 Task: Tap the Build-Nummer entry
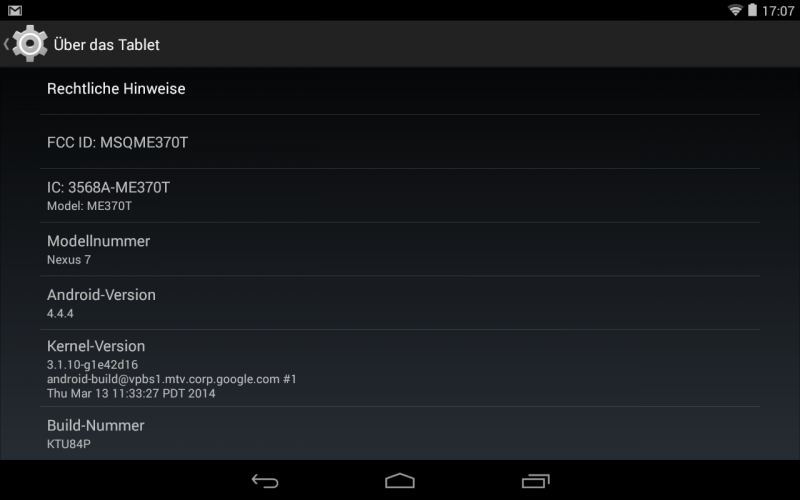point(400,433)
